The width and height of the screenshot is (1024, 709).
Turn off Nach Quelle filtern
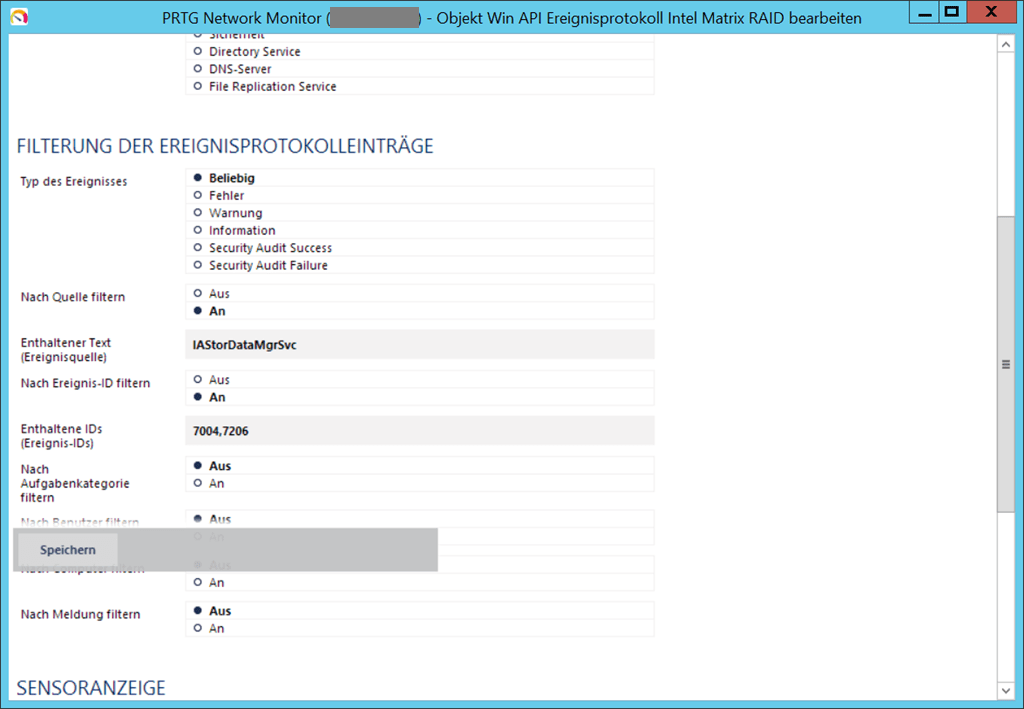[198, 294]
